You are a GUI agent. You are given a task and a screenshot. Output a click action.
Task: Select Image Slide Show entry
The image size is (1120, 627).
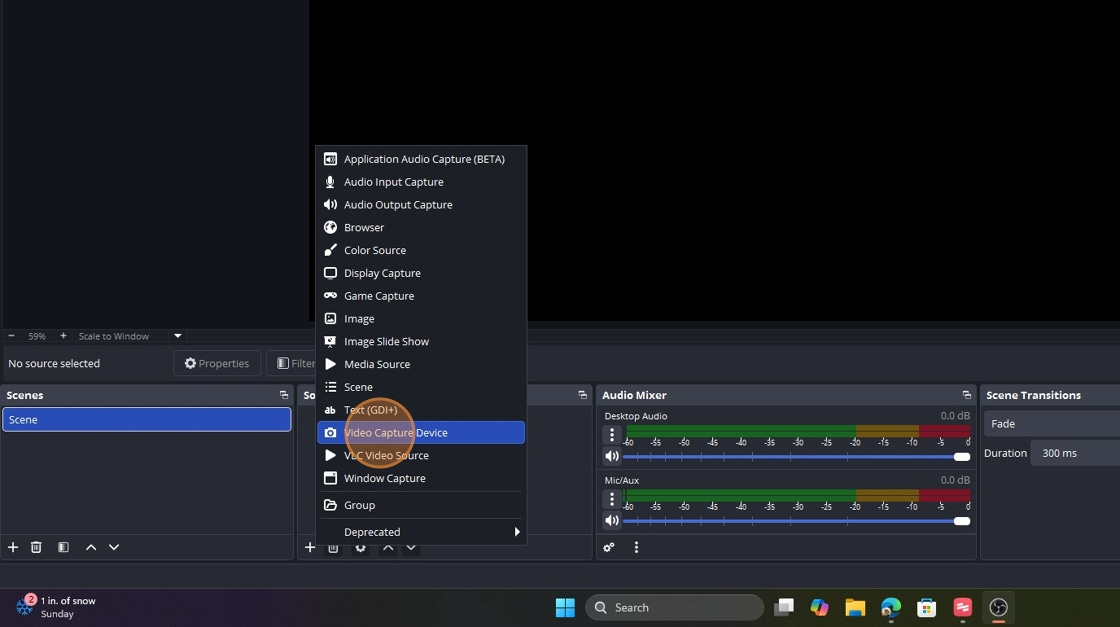coord(421,342)
